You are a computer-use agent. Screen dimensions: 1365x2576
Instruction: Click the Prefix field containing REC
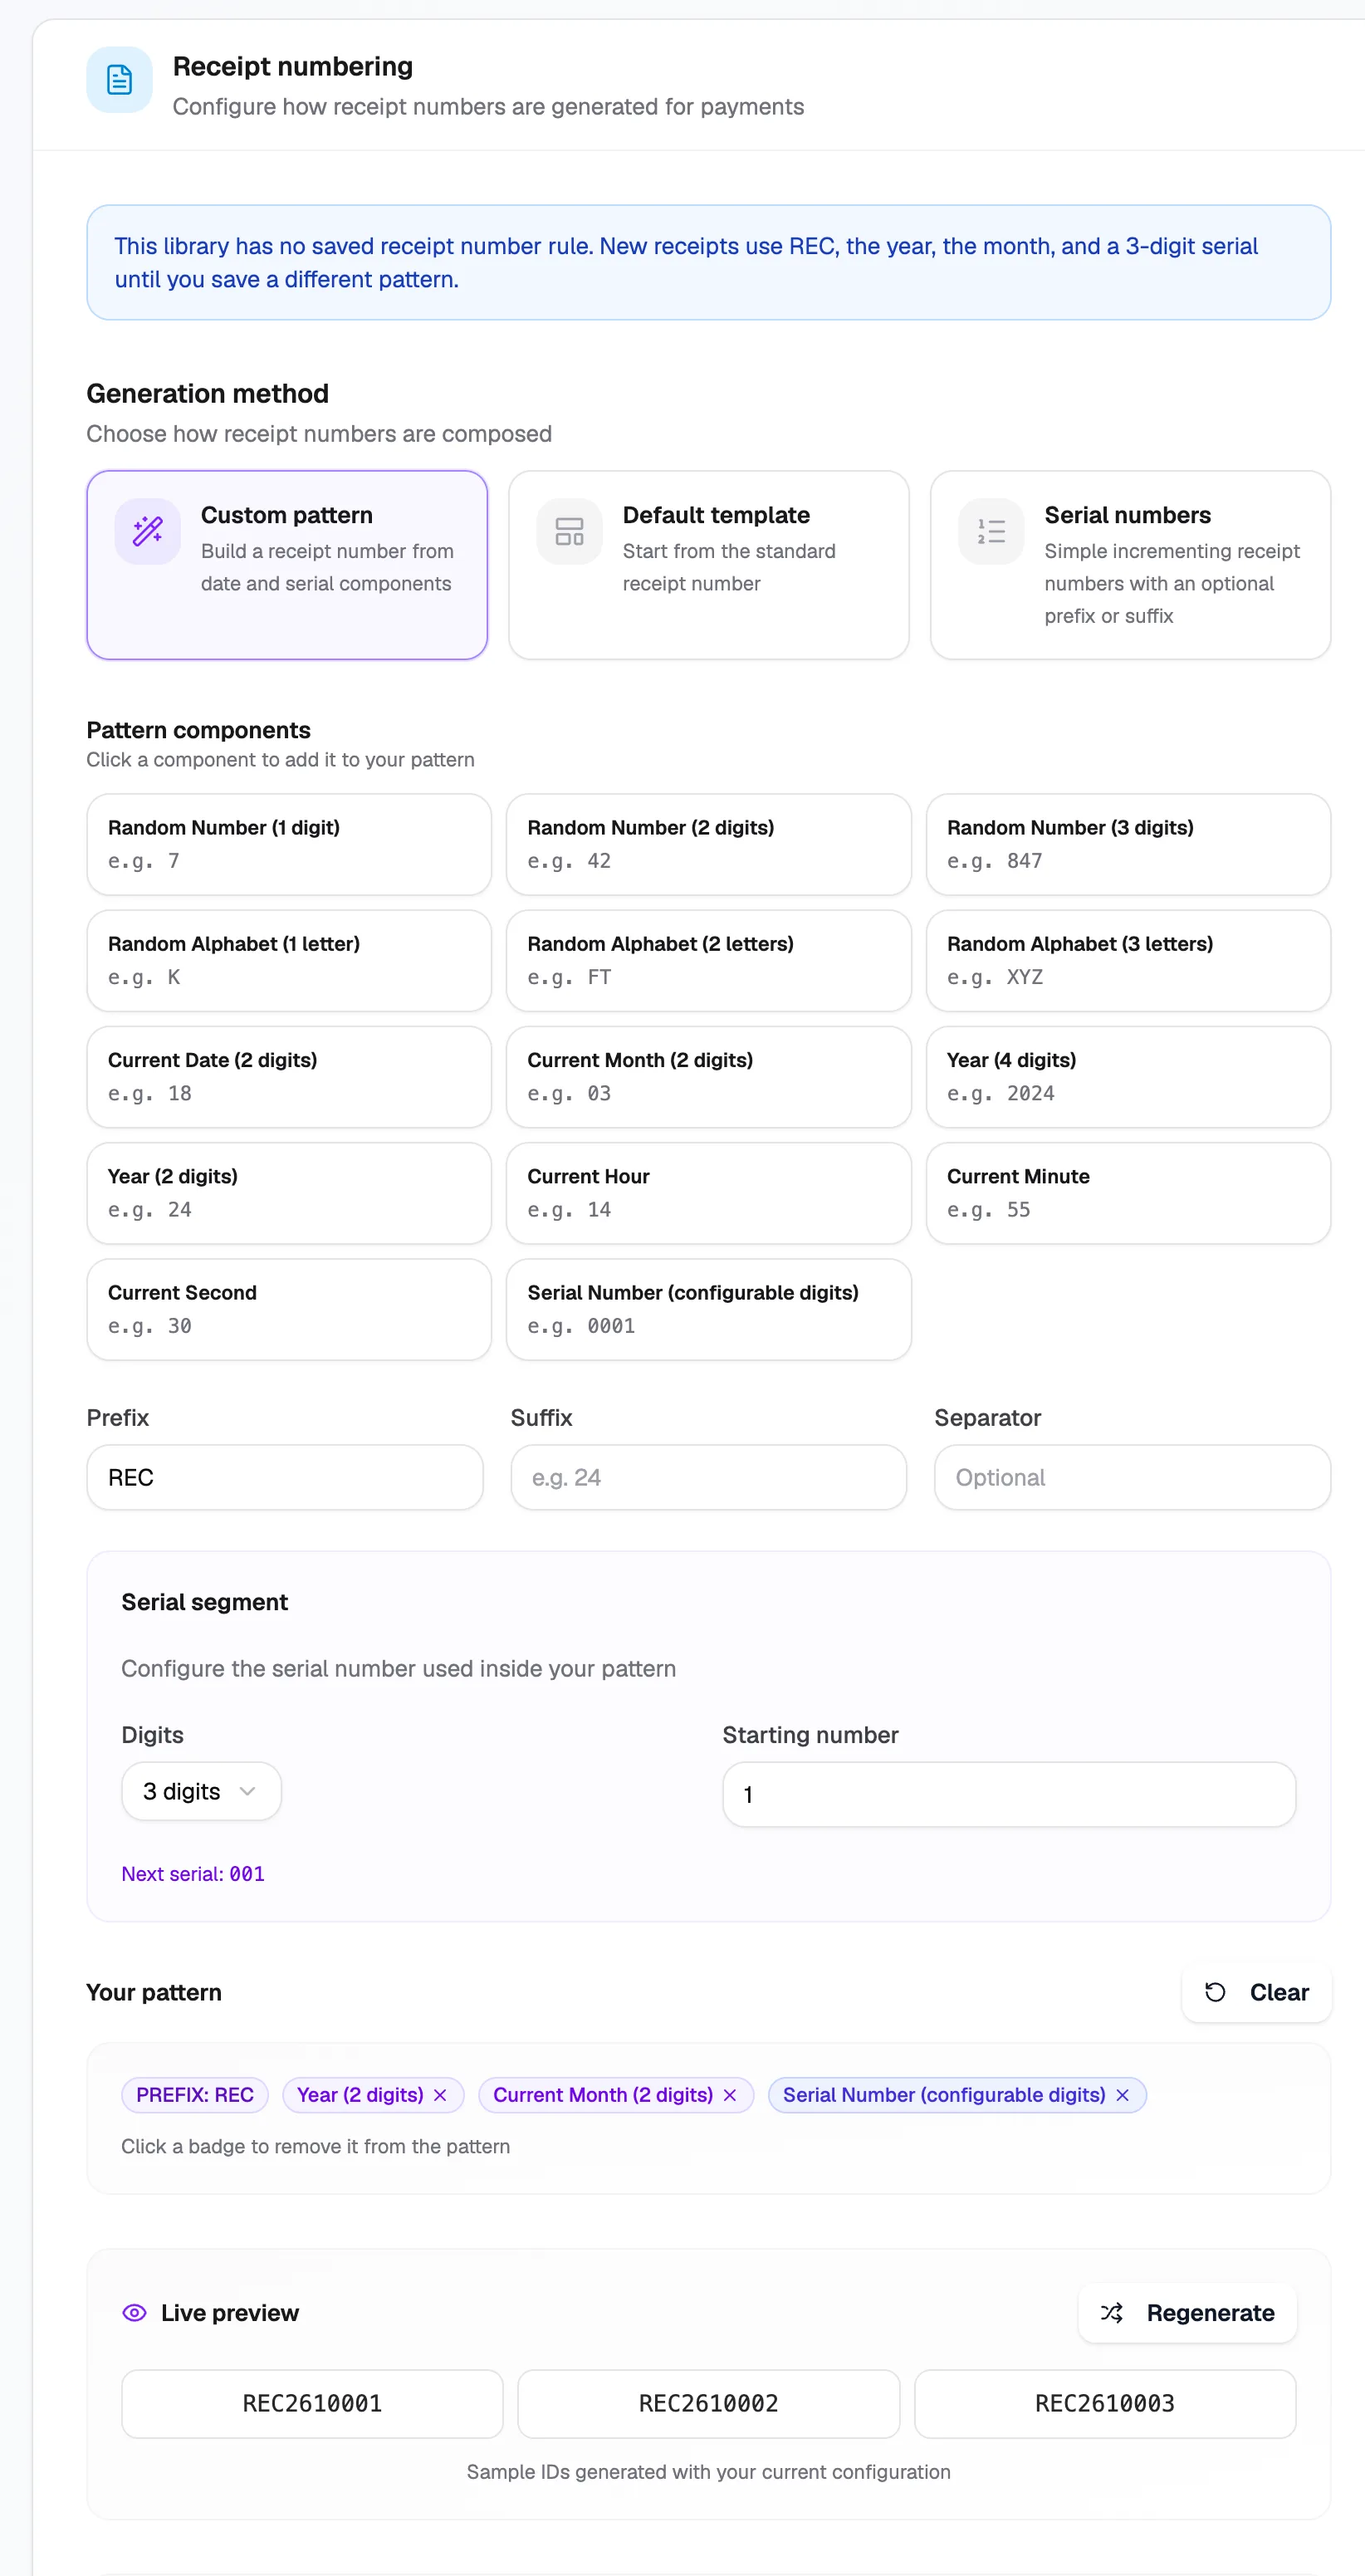(x=285, y=1477)
